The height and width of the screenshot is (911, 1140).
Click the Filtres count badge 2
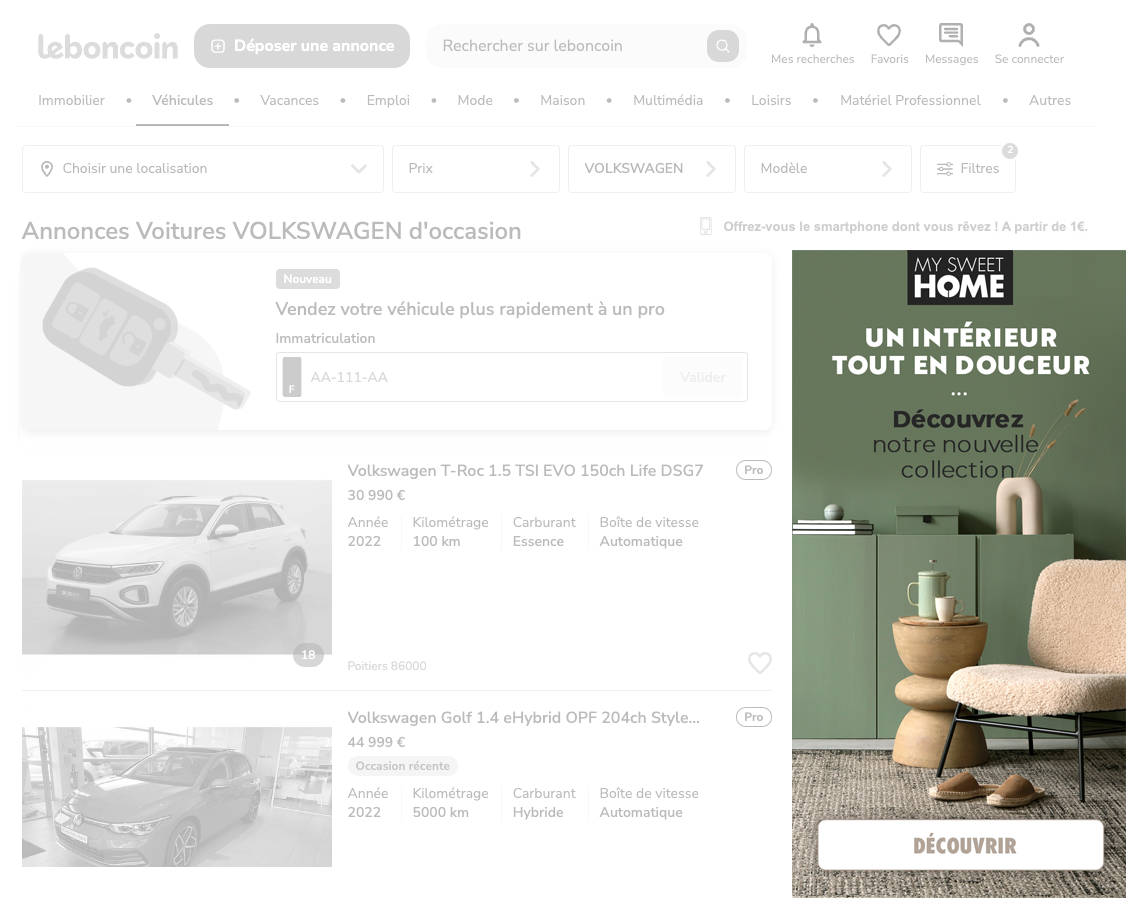(x=1010, y=151)
